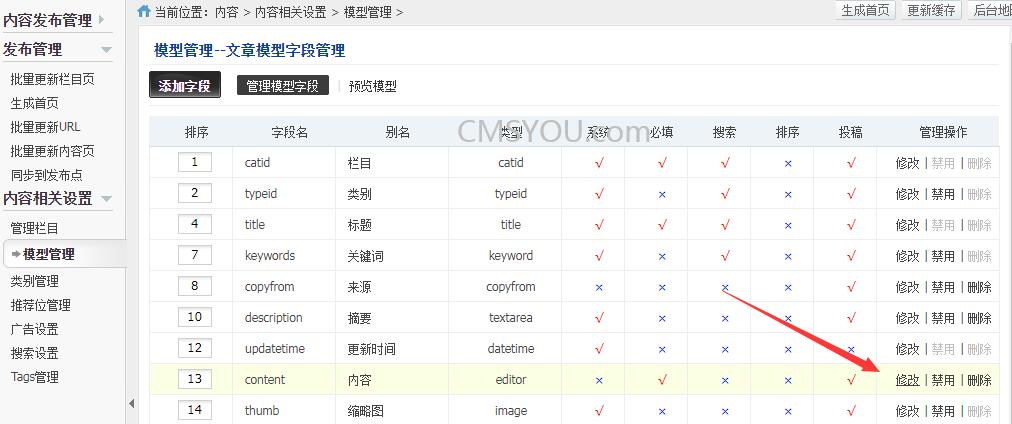The height and width of the screenshot is (424, 1012).
Task: Click 禁用 for the content field
Action: coord(943,380)
